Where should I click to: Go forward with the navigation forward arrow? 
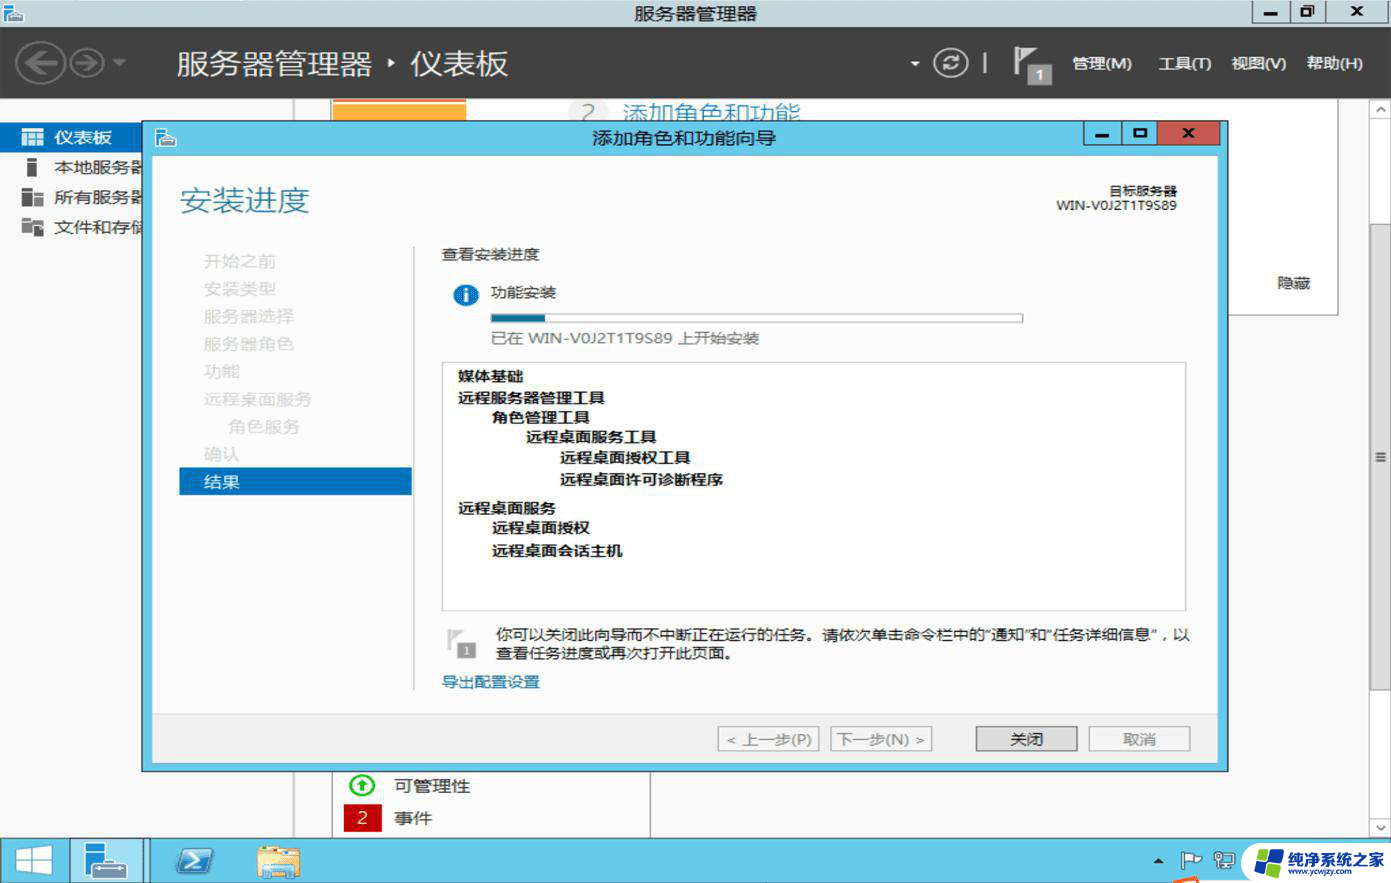point(87,63)
